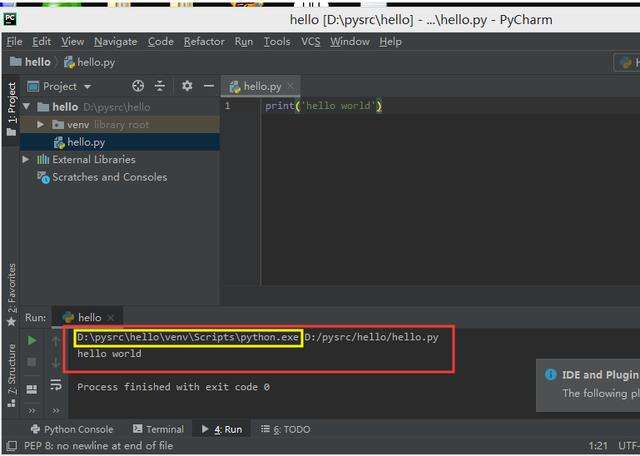Click hello.py in breadcrumb navigation bar
640x456 pixels.
pyautogui.click(x=89, y=62)
